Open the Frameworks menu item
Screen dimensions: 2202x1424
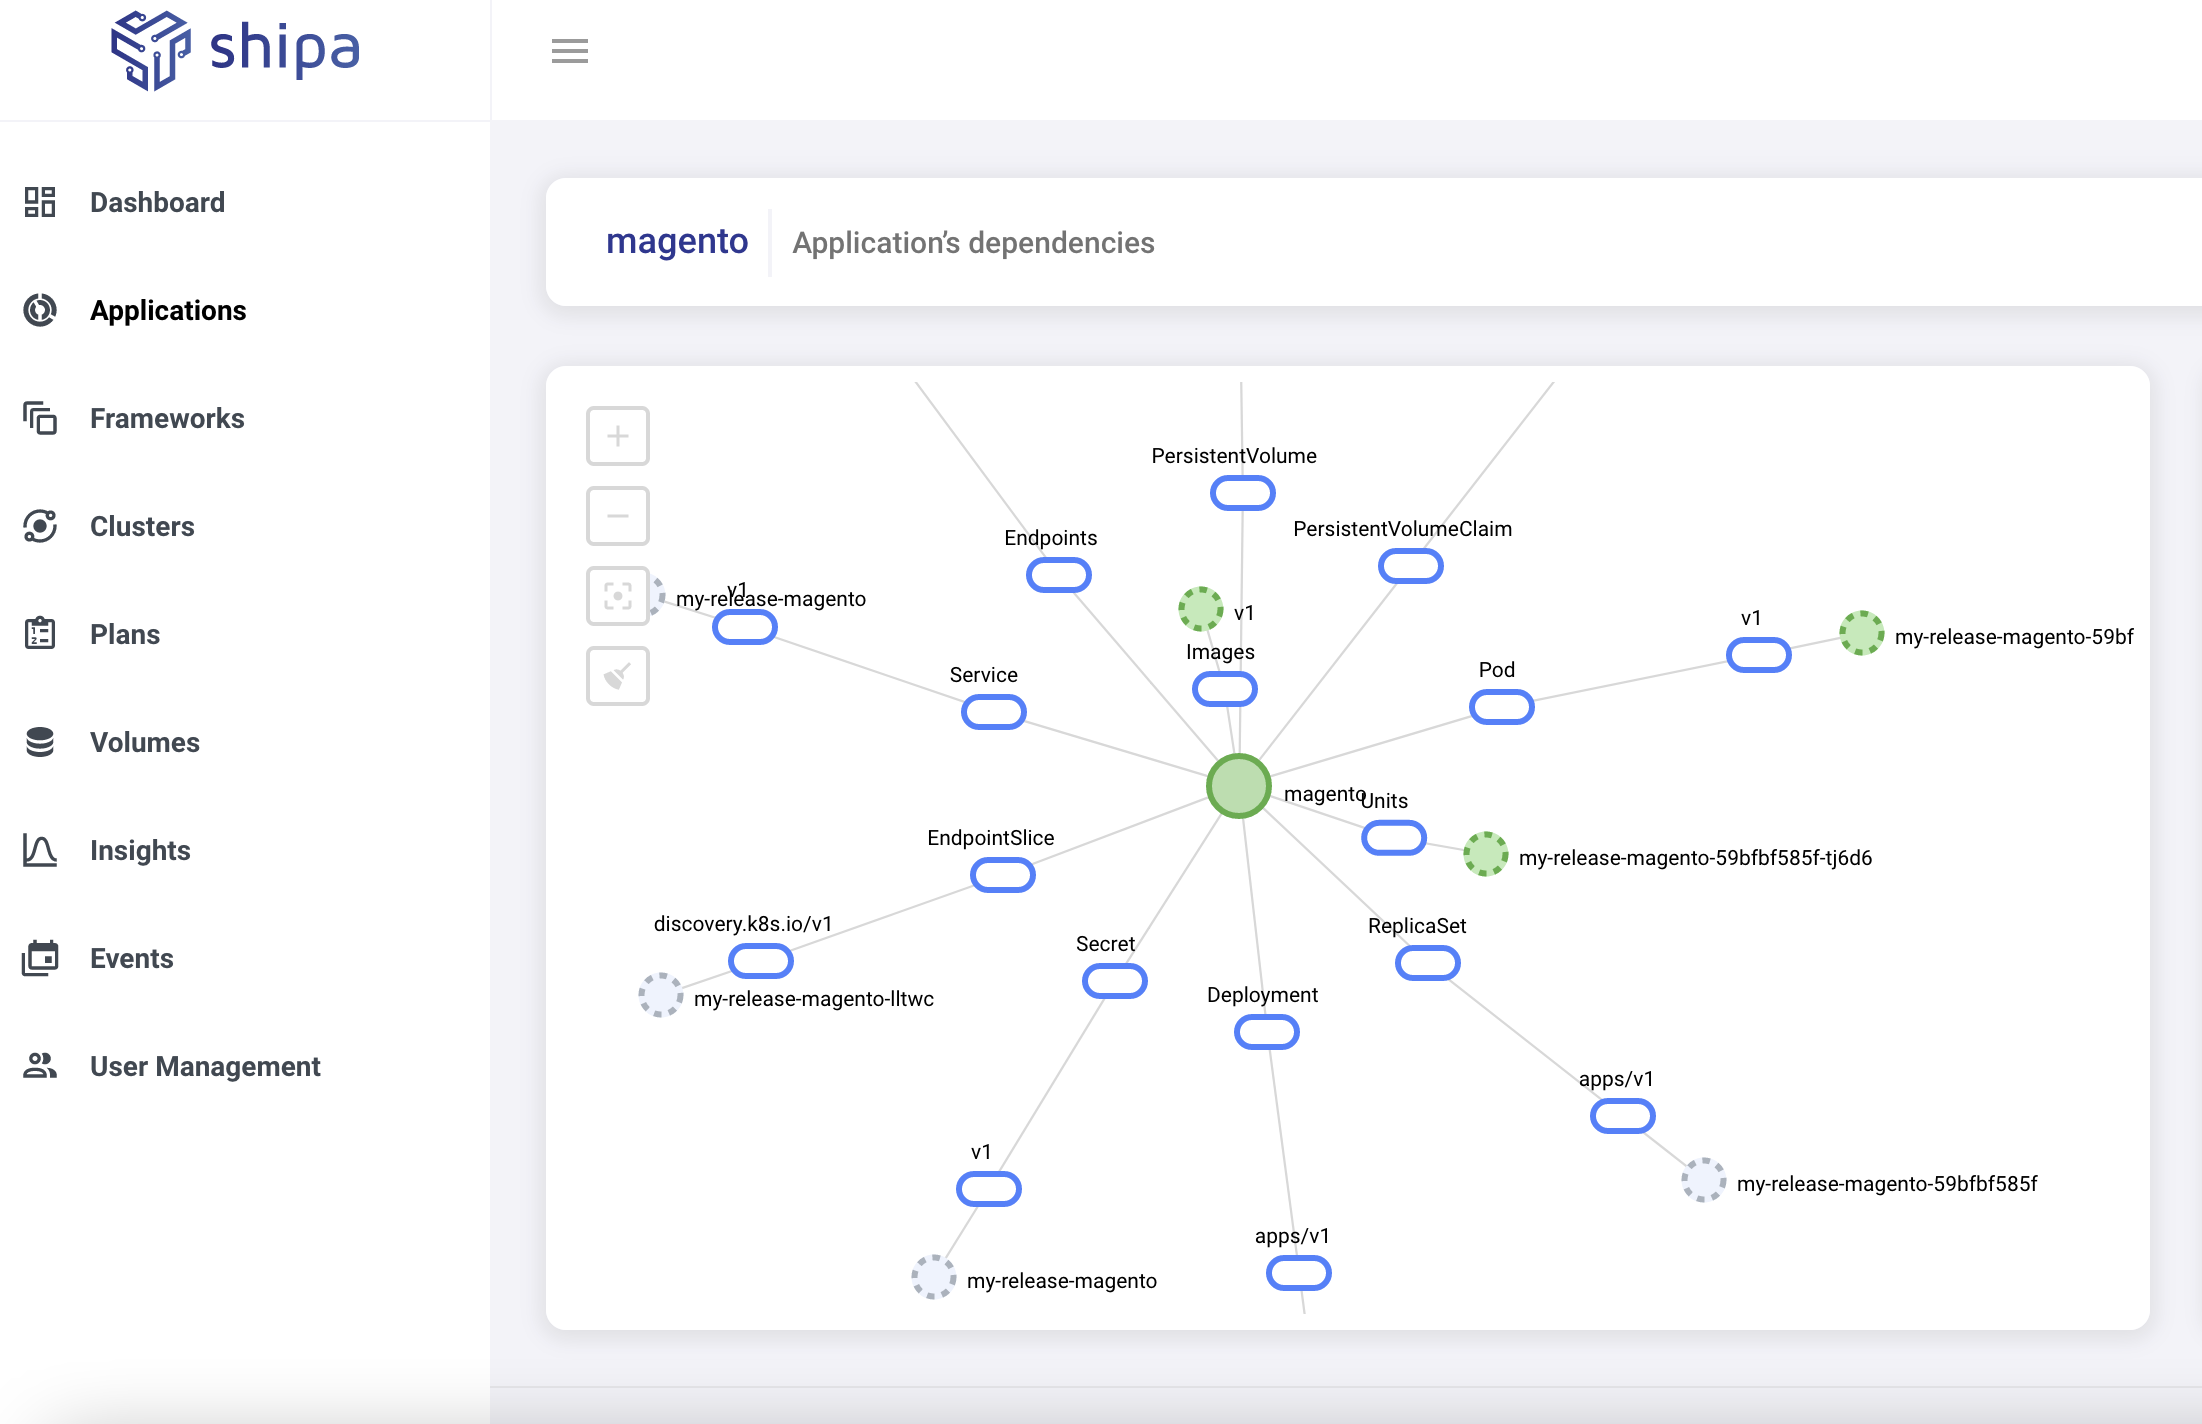[167, 418]
